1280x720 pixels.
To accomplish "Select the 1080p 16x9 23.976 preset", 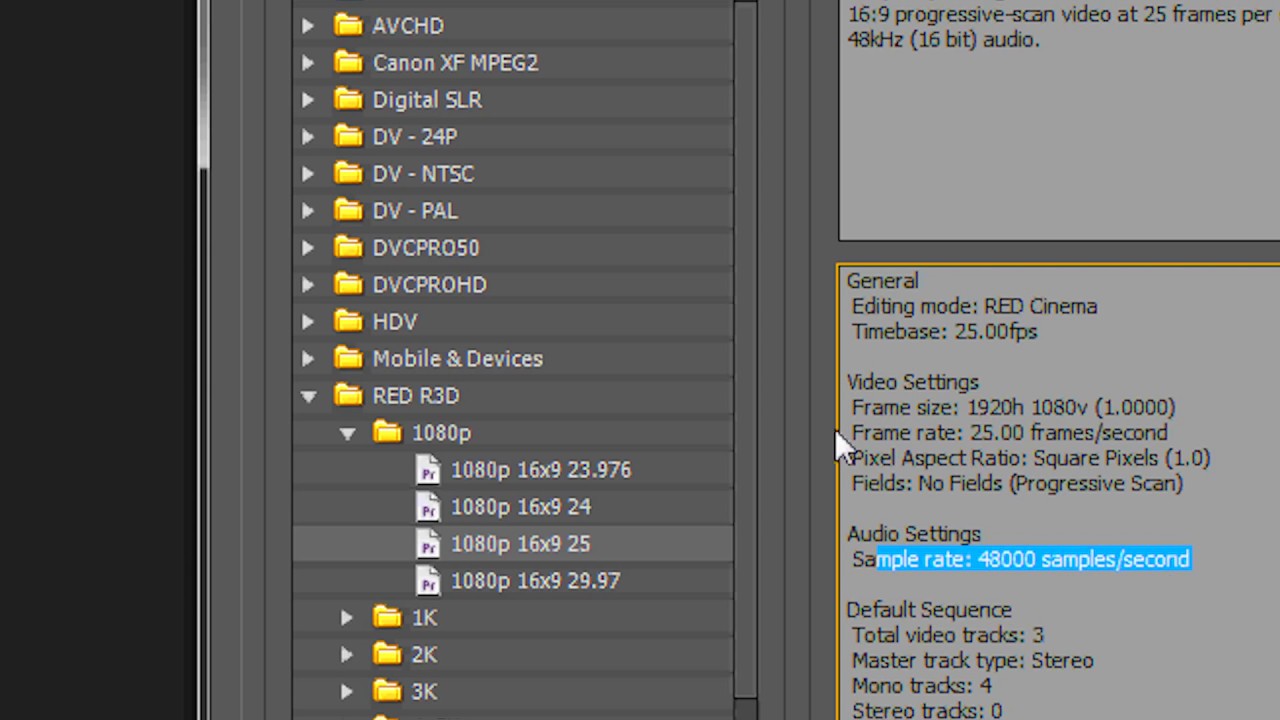I will (x=541, y=470).
